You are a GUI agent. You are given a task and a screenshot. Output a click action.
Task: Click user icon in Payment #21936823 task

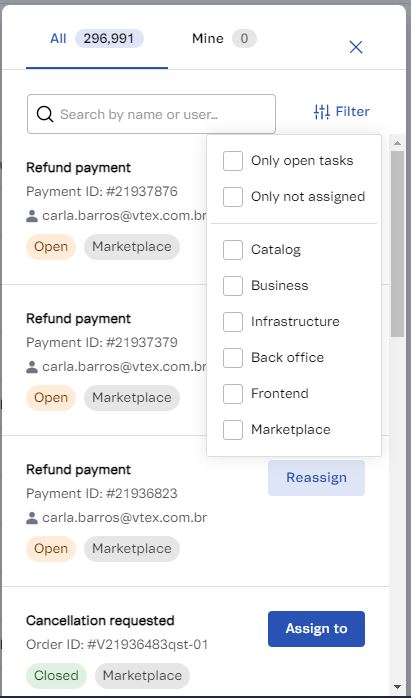point(32,518)
